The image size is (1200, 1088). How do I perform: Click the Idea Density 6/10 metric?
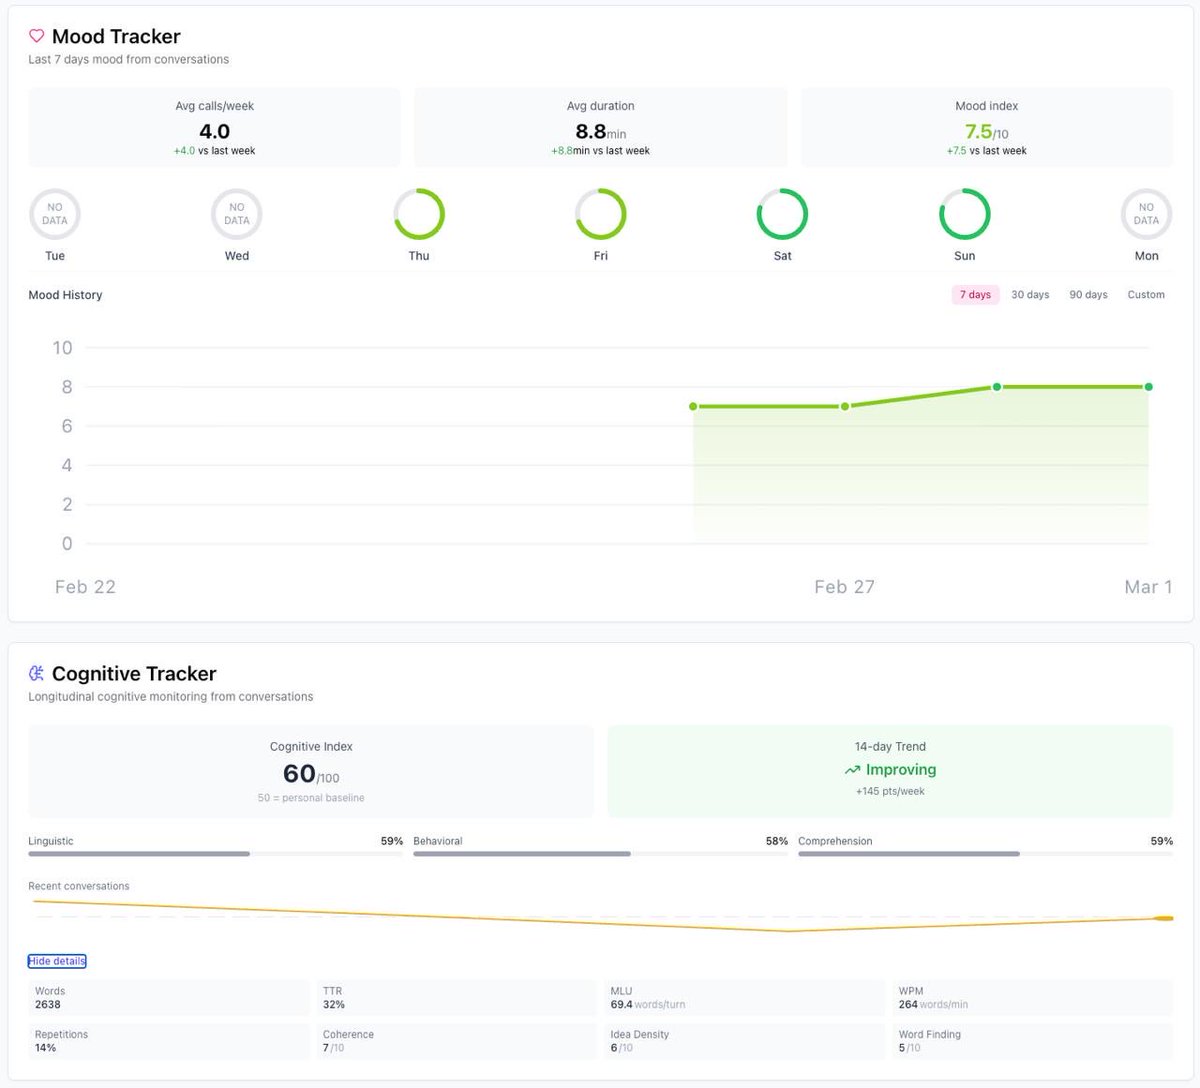pos(745,1041)
